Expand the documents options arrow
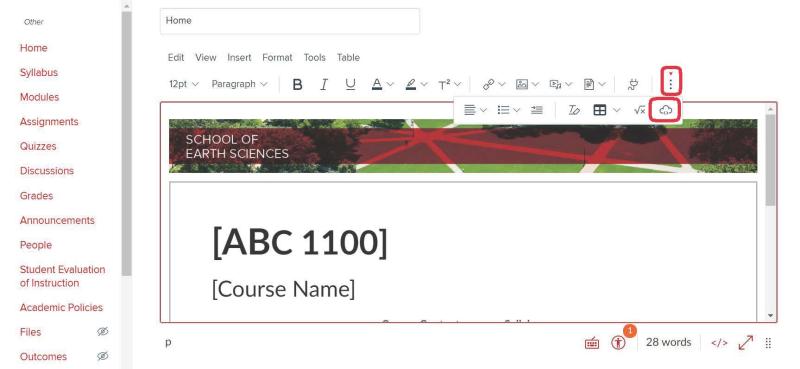The image size is (800, 369). point(603,84)
